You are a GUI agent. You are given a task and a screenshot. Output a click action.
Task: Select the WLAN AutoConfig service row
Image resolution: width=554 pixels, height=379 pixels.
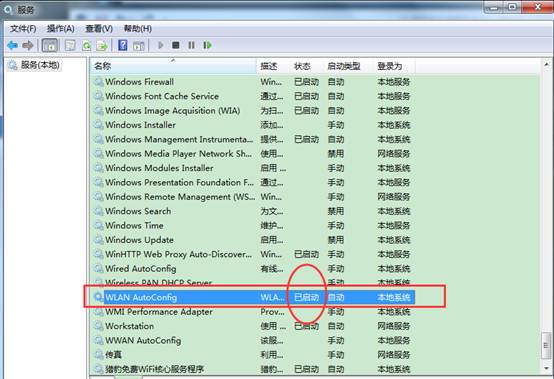click(x=254, y=297)
